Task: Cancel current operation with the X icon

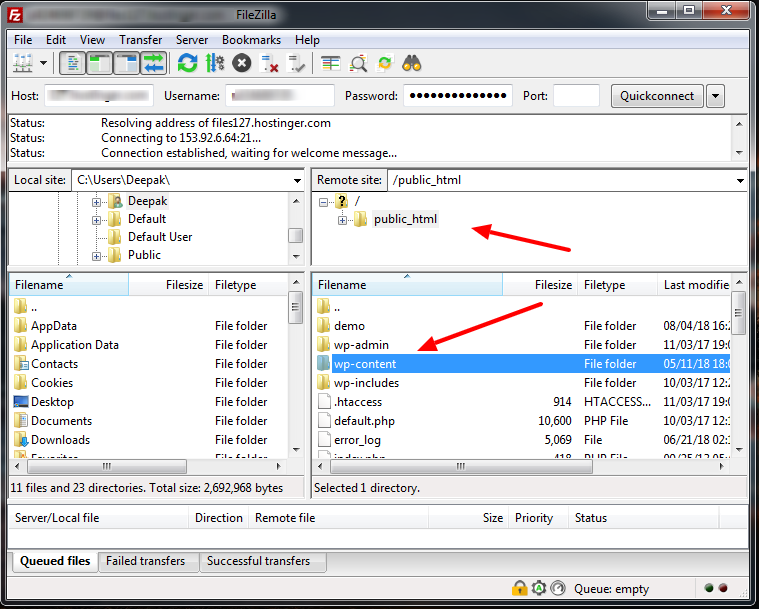Action: pos(242,63)
